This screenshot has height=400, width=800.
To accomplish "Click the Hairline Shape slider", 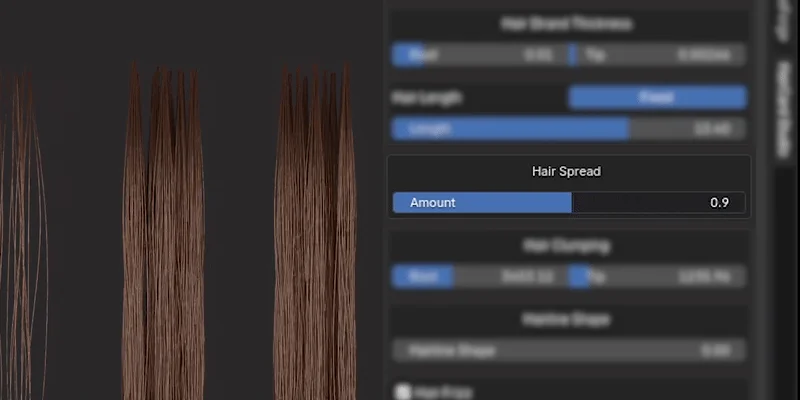I will coord(568,351).
